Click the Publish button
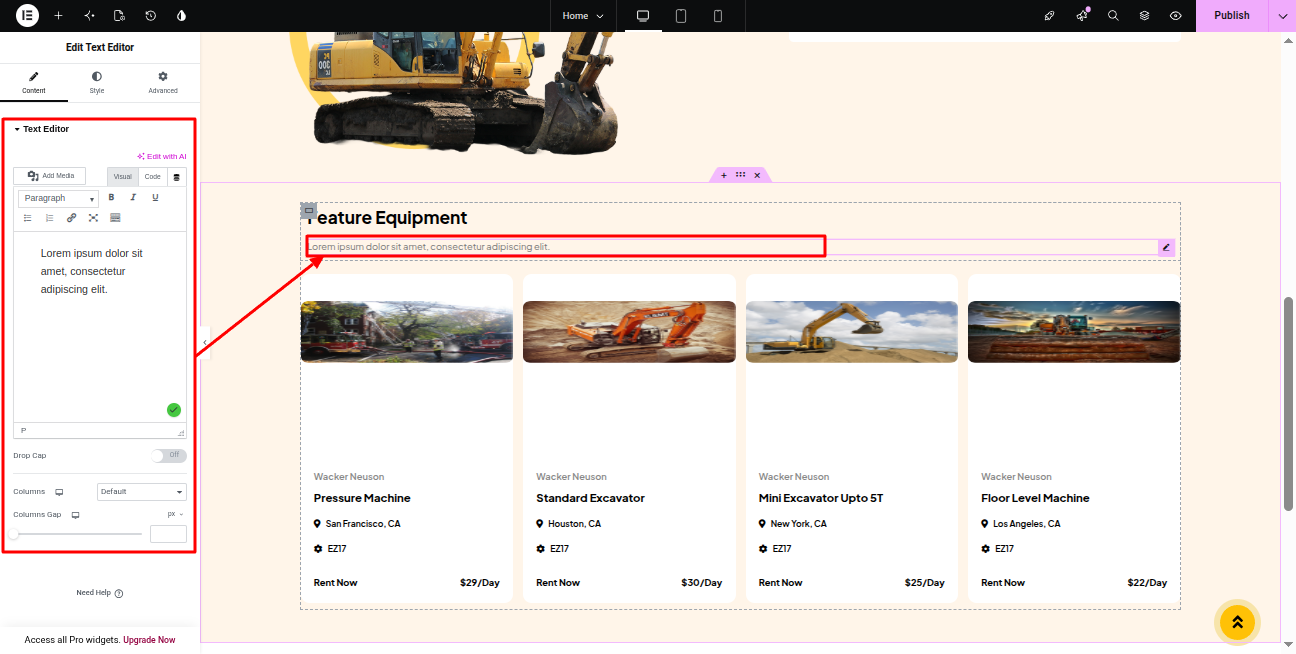 [1232, 16]
